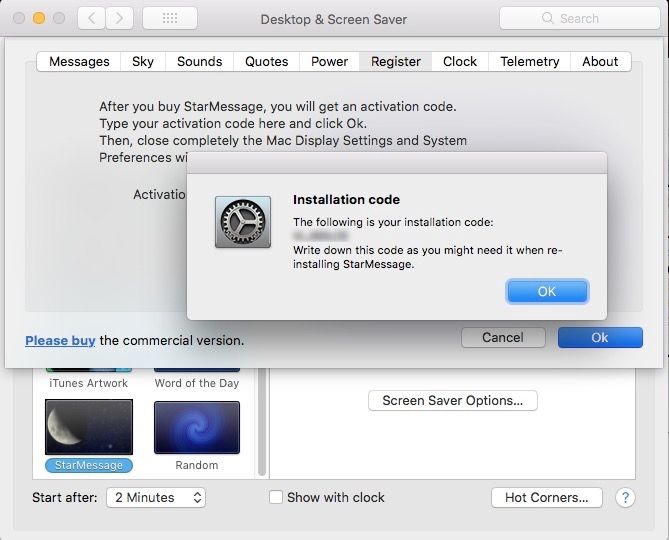Select the StarMessage moon thumbnail
Image resolution: width=669 pixels, height=540 pixels.
click(x=89, y=427)
